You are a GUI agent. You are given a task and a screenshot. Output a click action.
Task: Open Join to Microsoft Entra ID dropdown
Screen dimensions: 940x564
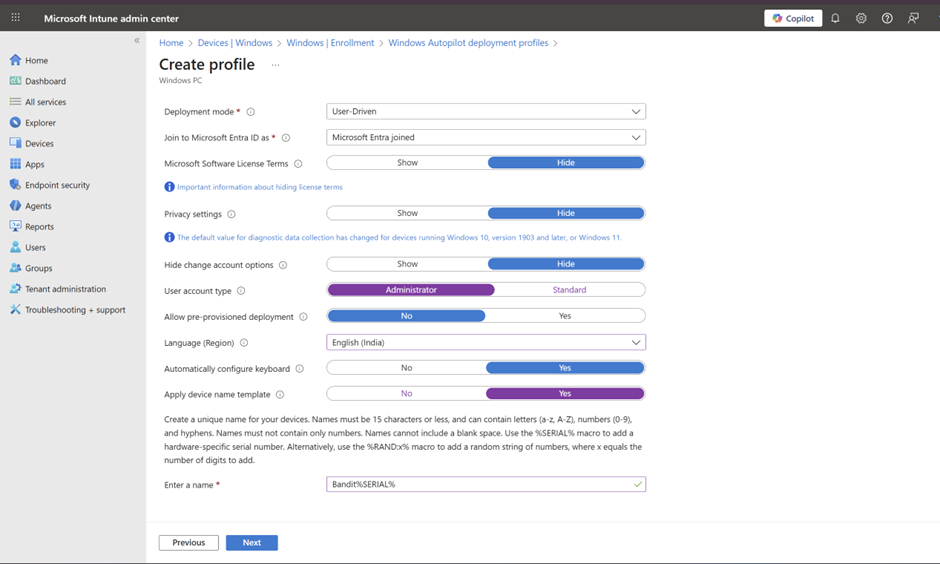pyautogui.click(x=486, y=138)
